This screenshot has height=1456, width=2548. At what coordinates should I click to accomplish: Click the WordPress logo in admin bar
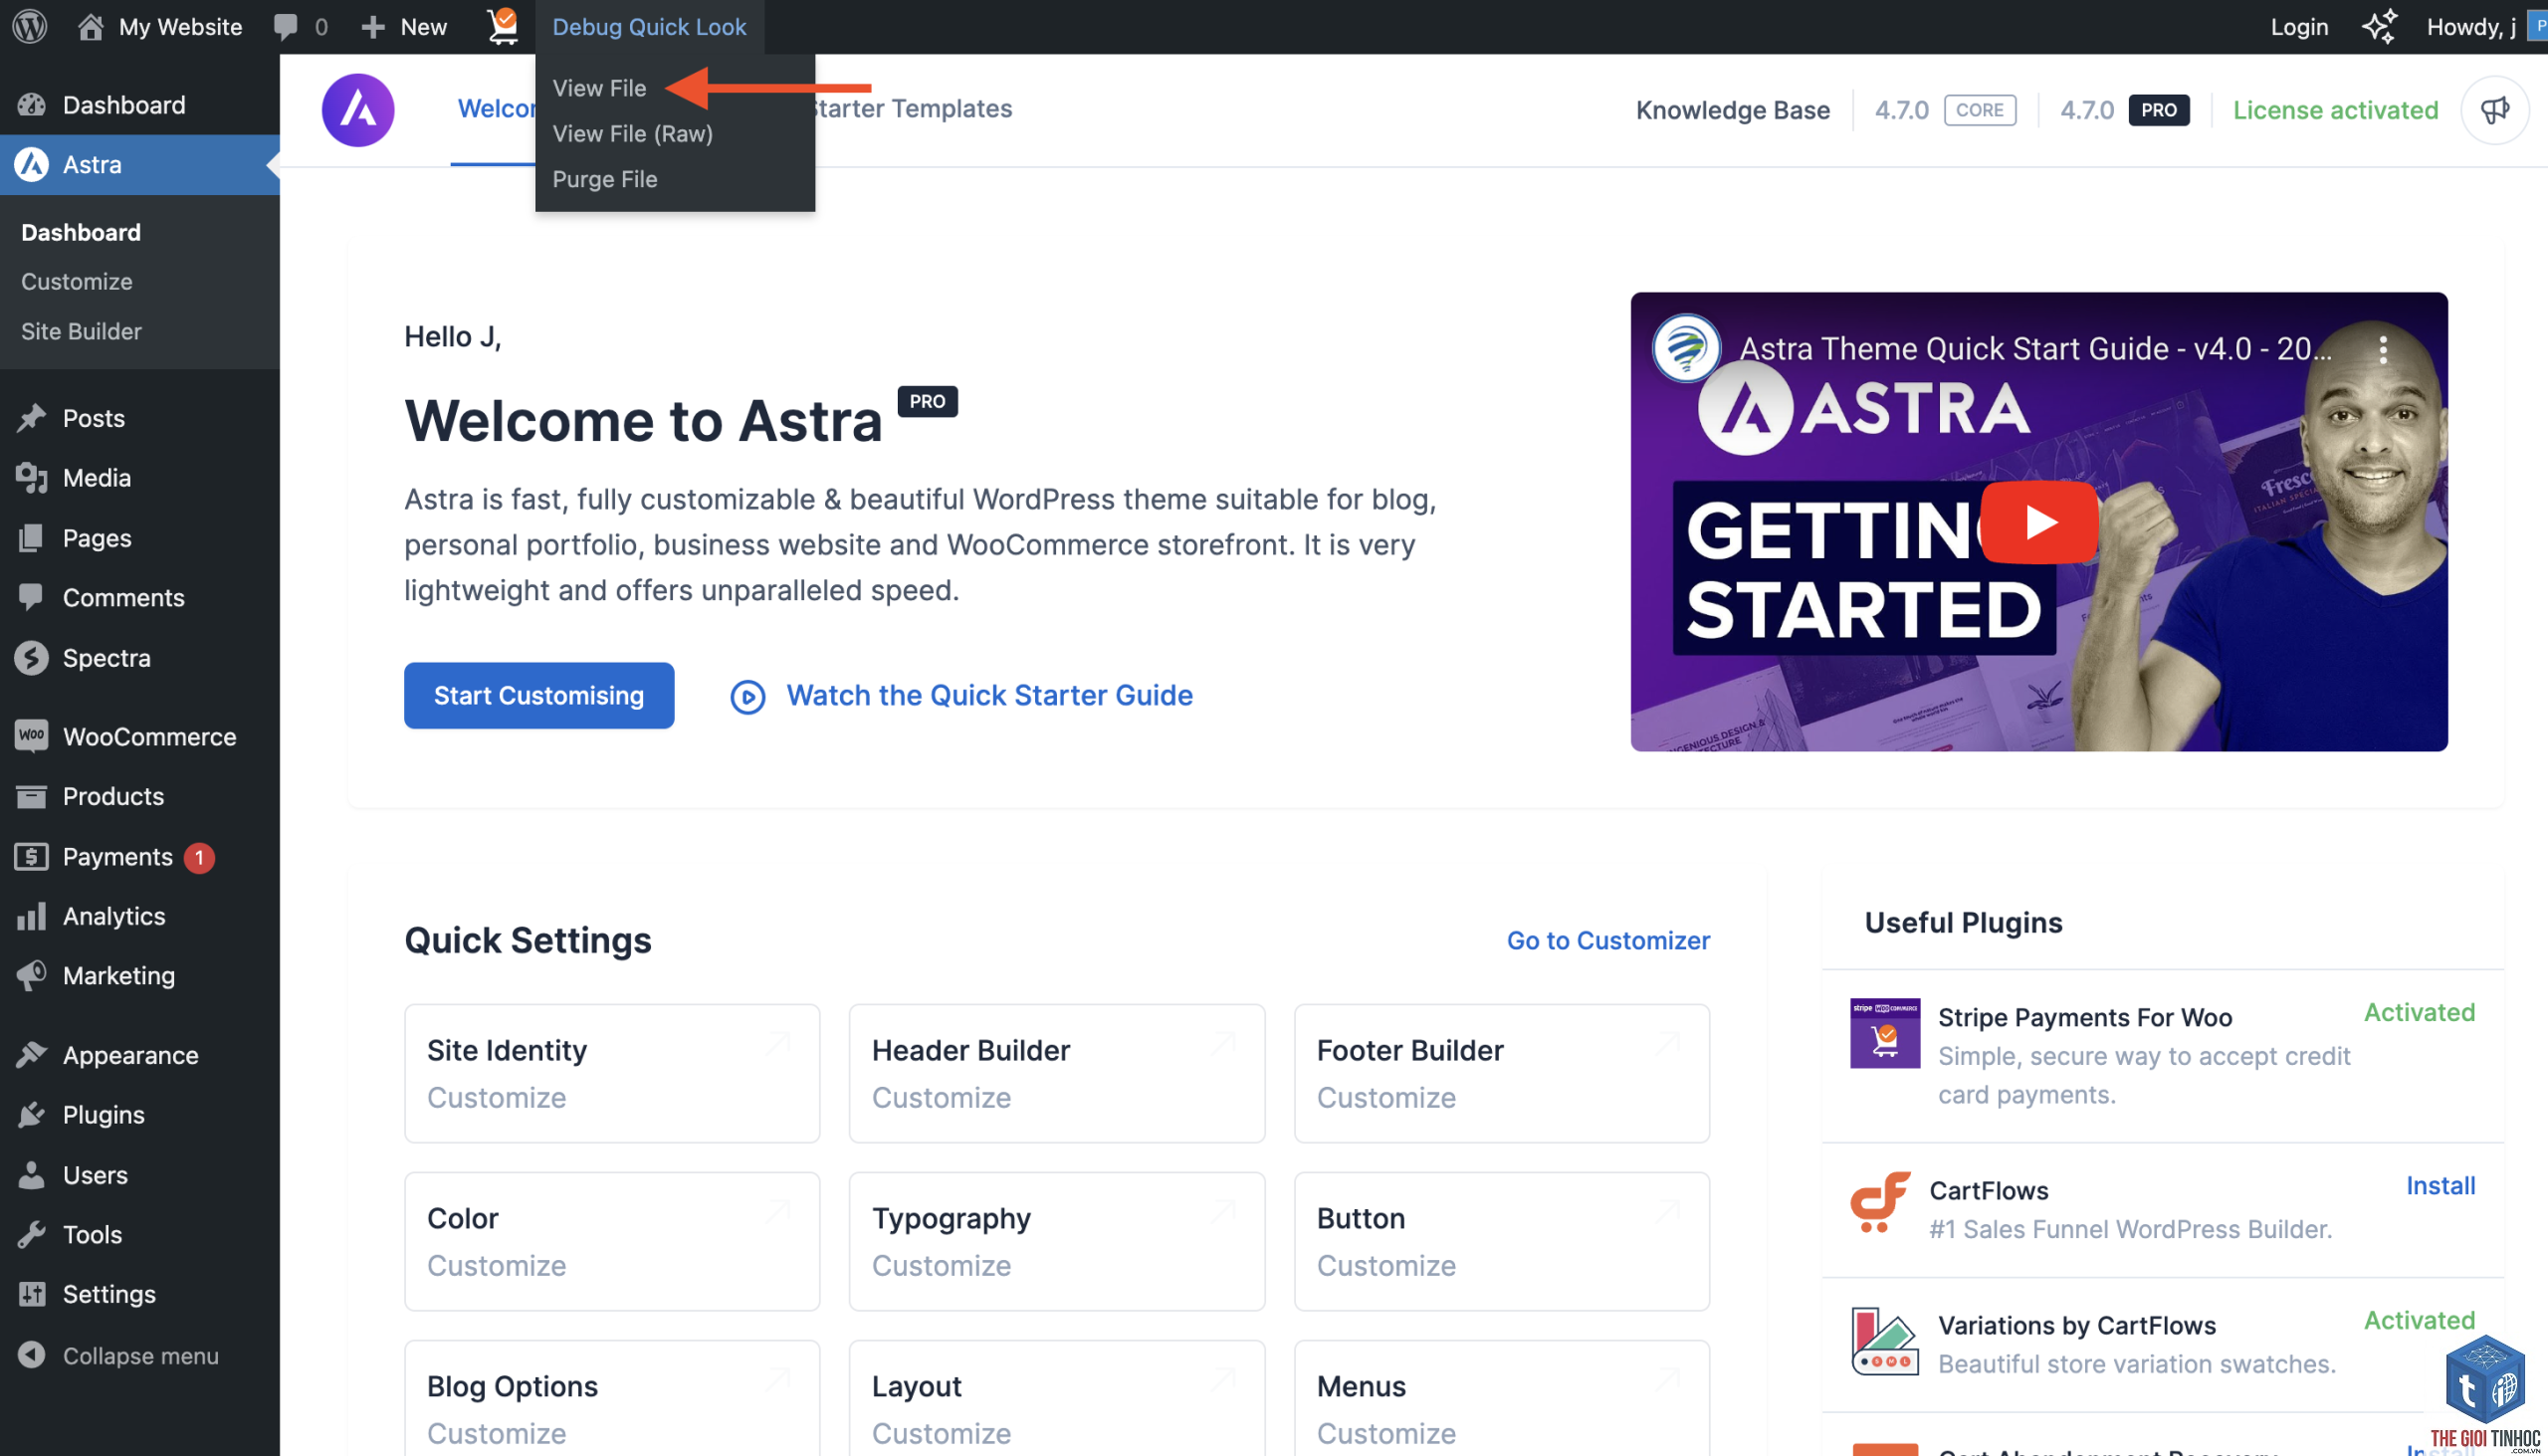(x=30, y=27)
